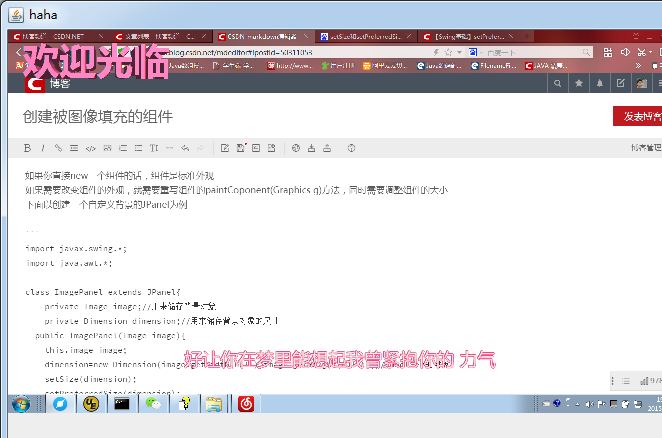Open NetEase Cloud Music red icon in taskbar
662x438 pixels.
[246, 404]
